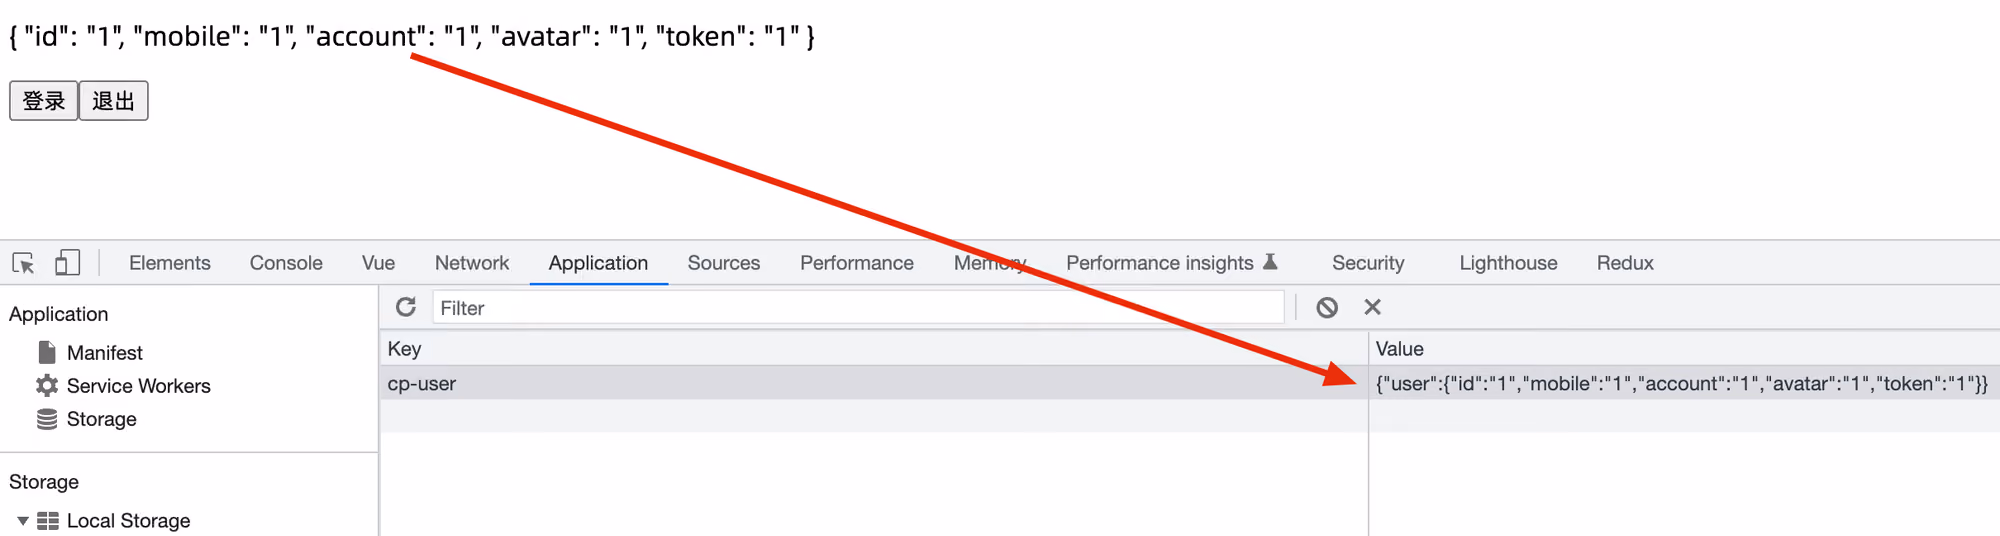Switch to the Elements tab
This screenshot has width=2000, height=536.
pyautogui.click(x=170, y=263)
